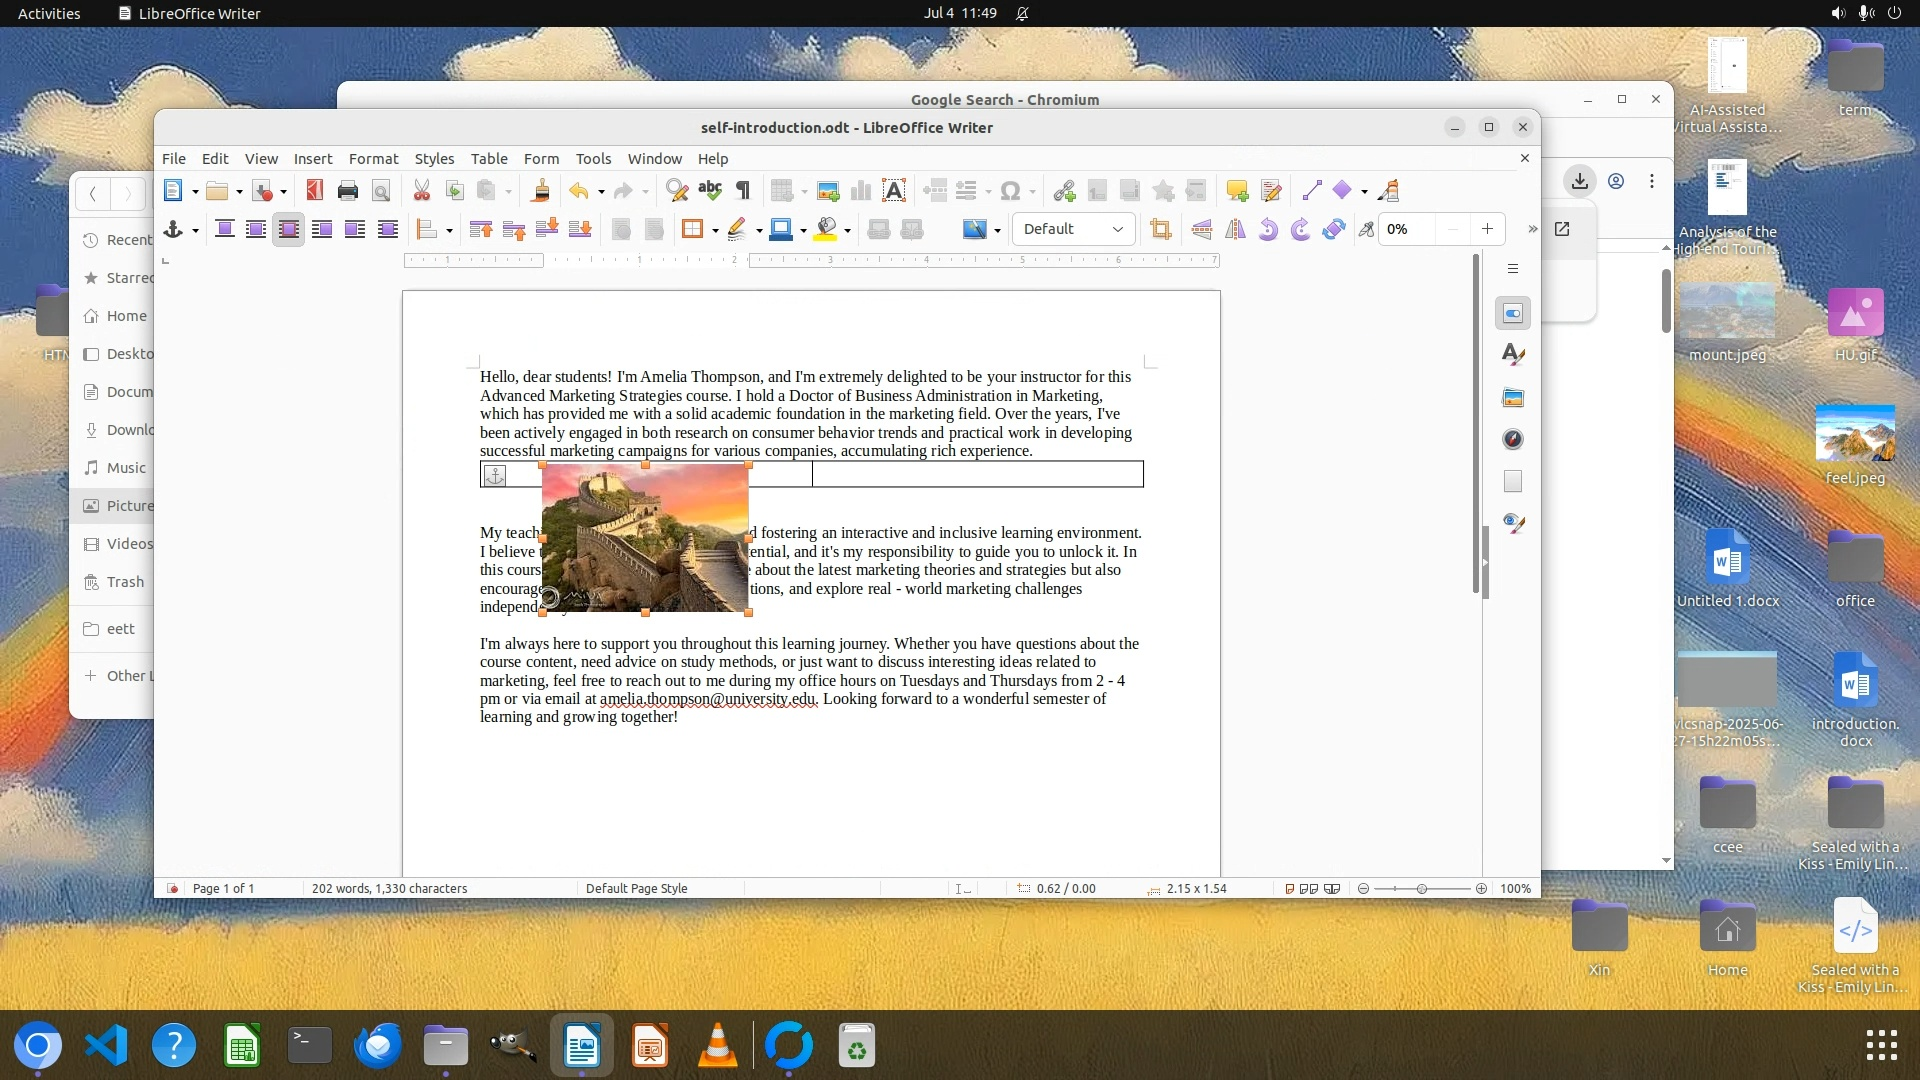1920x1080 pixels.
Task: Toggle Formatting Marks pilcrow button
Action: click(743, 190)
